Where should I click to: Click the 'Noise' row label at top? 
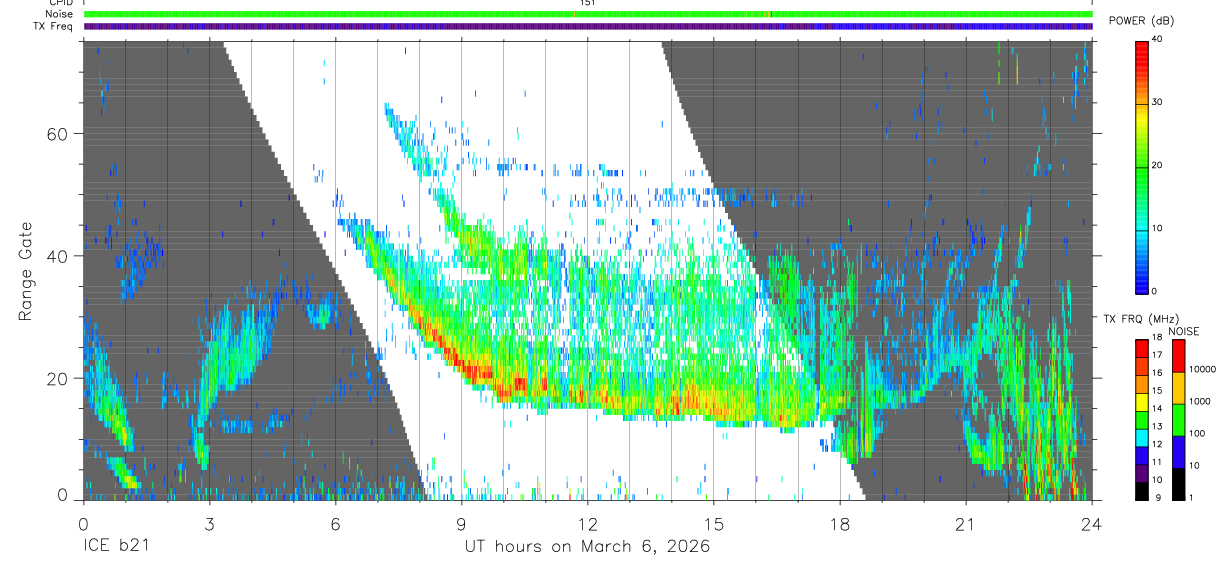click(61, 14)
